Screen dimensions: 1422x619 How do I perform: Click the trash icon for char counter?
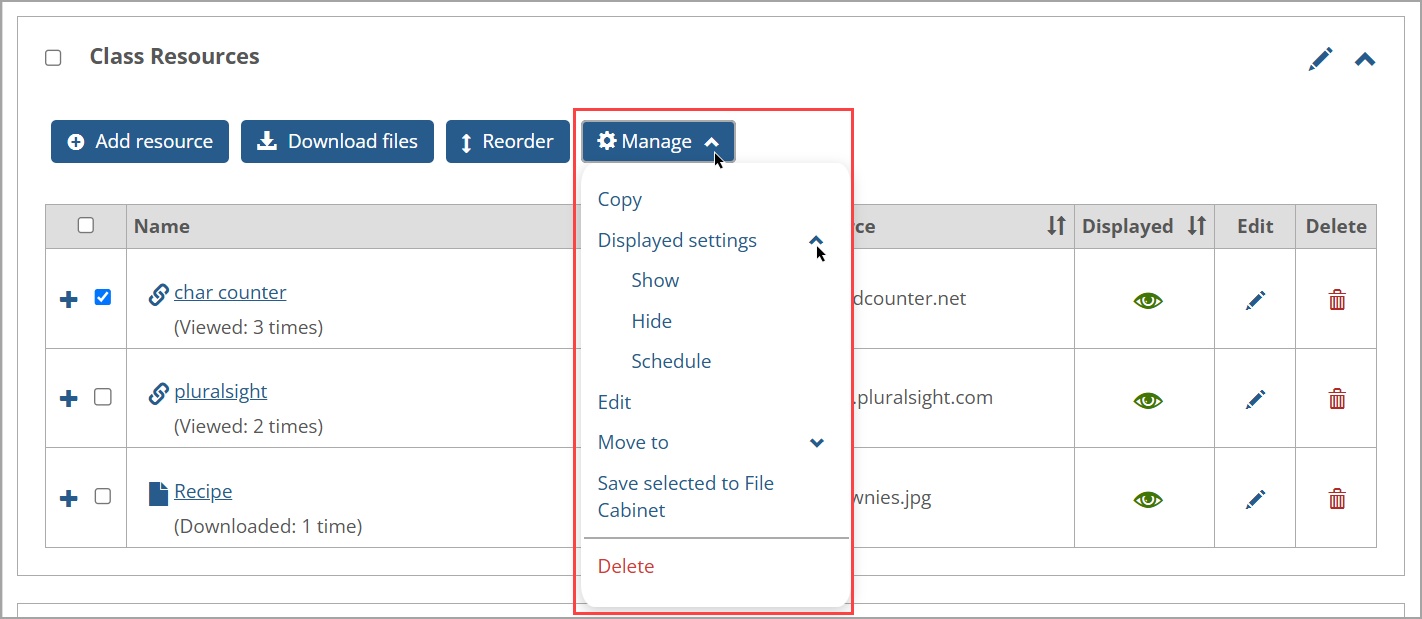point(1337,299)
